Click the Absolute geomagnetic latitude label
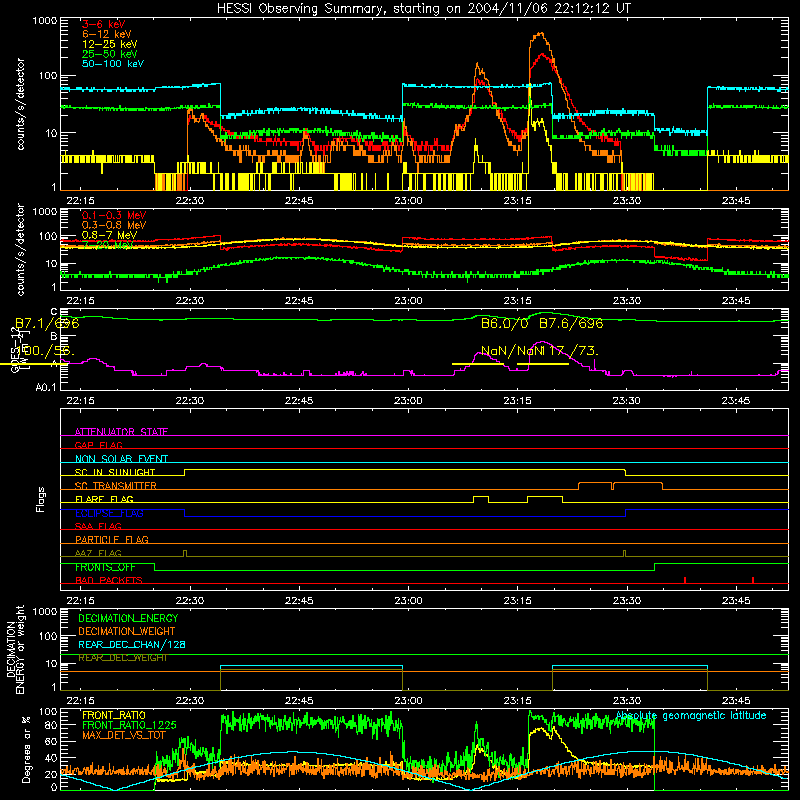800x800 pixels. (x=691, y=716)
